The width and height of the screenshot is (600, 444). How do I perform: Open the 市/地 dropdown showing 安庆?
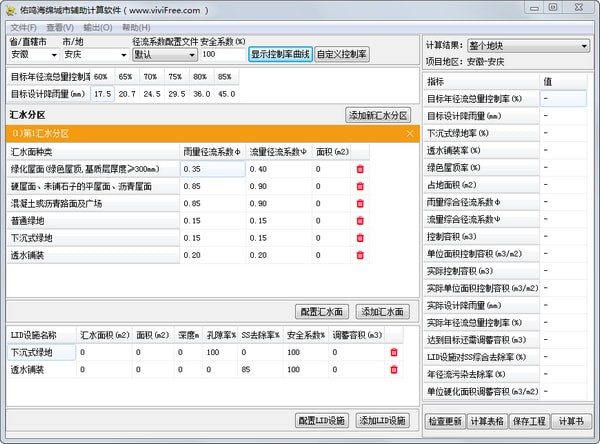click(95, 55)
